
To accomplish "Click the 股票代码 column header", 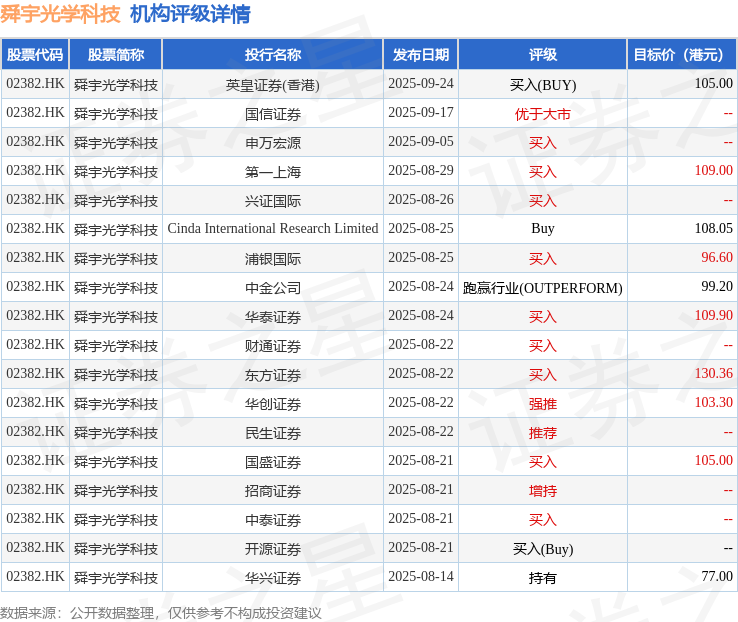I will coord(35,55).
